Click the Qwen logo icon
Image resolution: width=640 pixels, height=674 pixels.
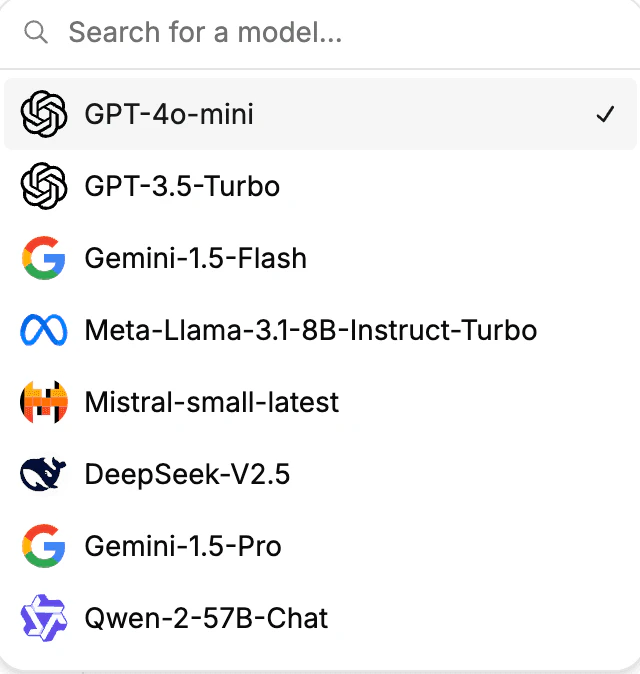pyautogui.click(x=43, y=618)
